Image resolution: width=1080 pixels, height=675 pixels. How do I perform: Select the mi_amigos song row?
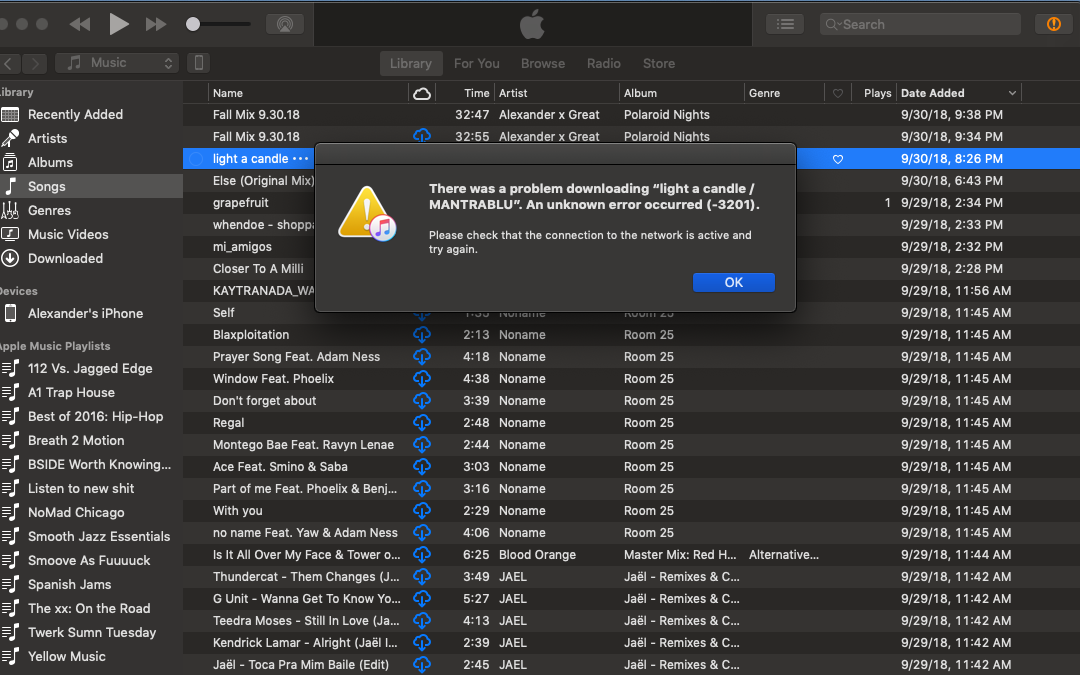coord(242,247)
